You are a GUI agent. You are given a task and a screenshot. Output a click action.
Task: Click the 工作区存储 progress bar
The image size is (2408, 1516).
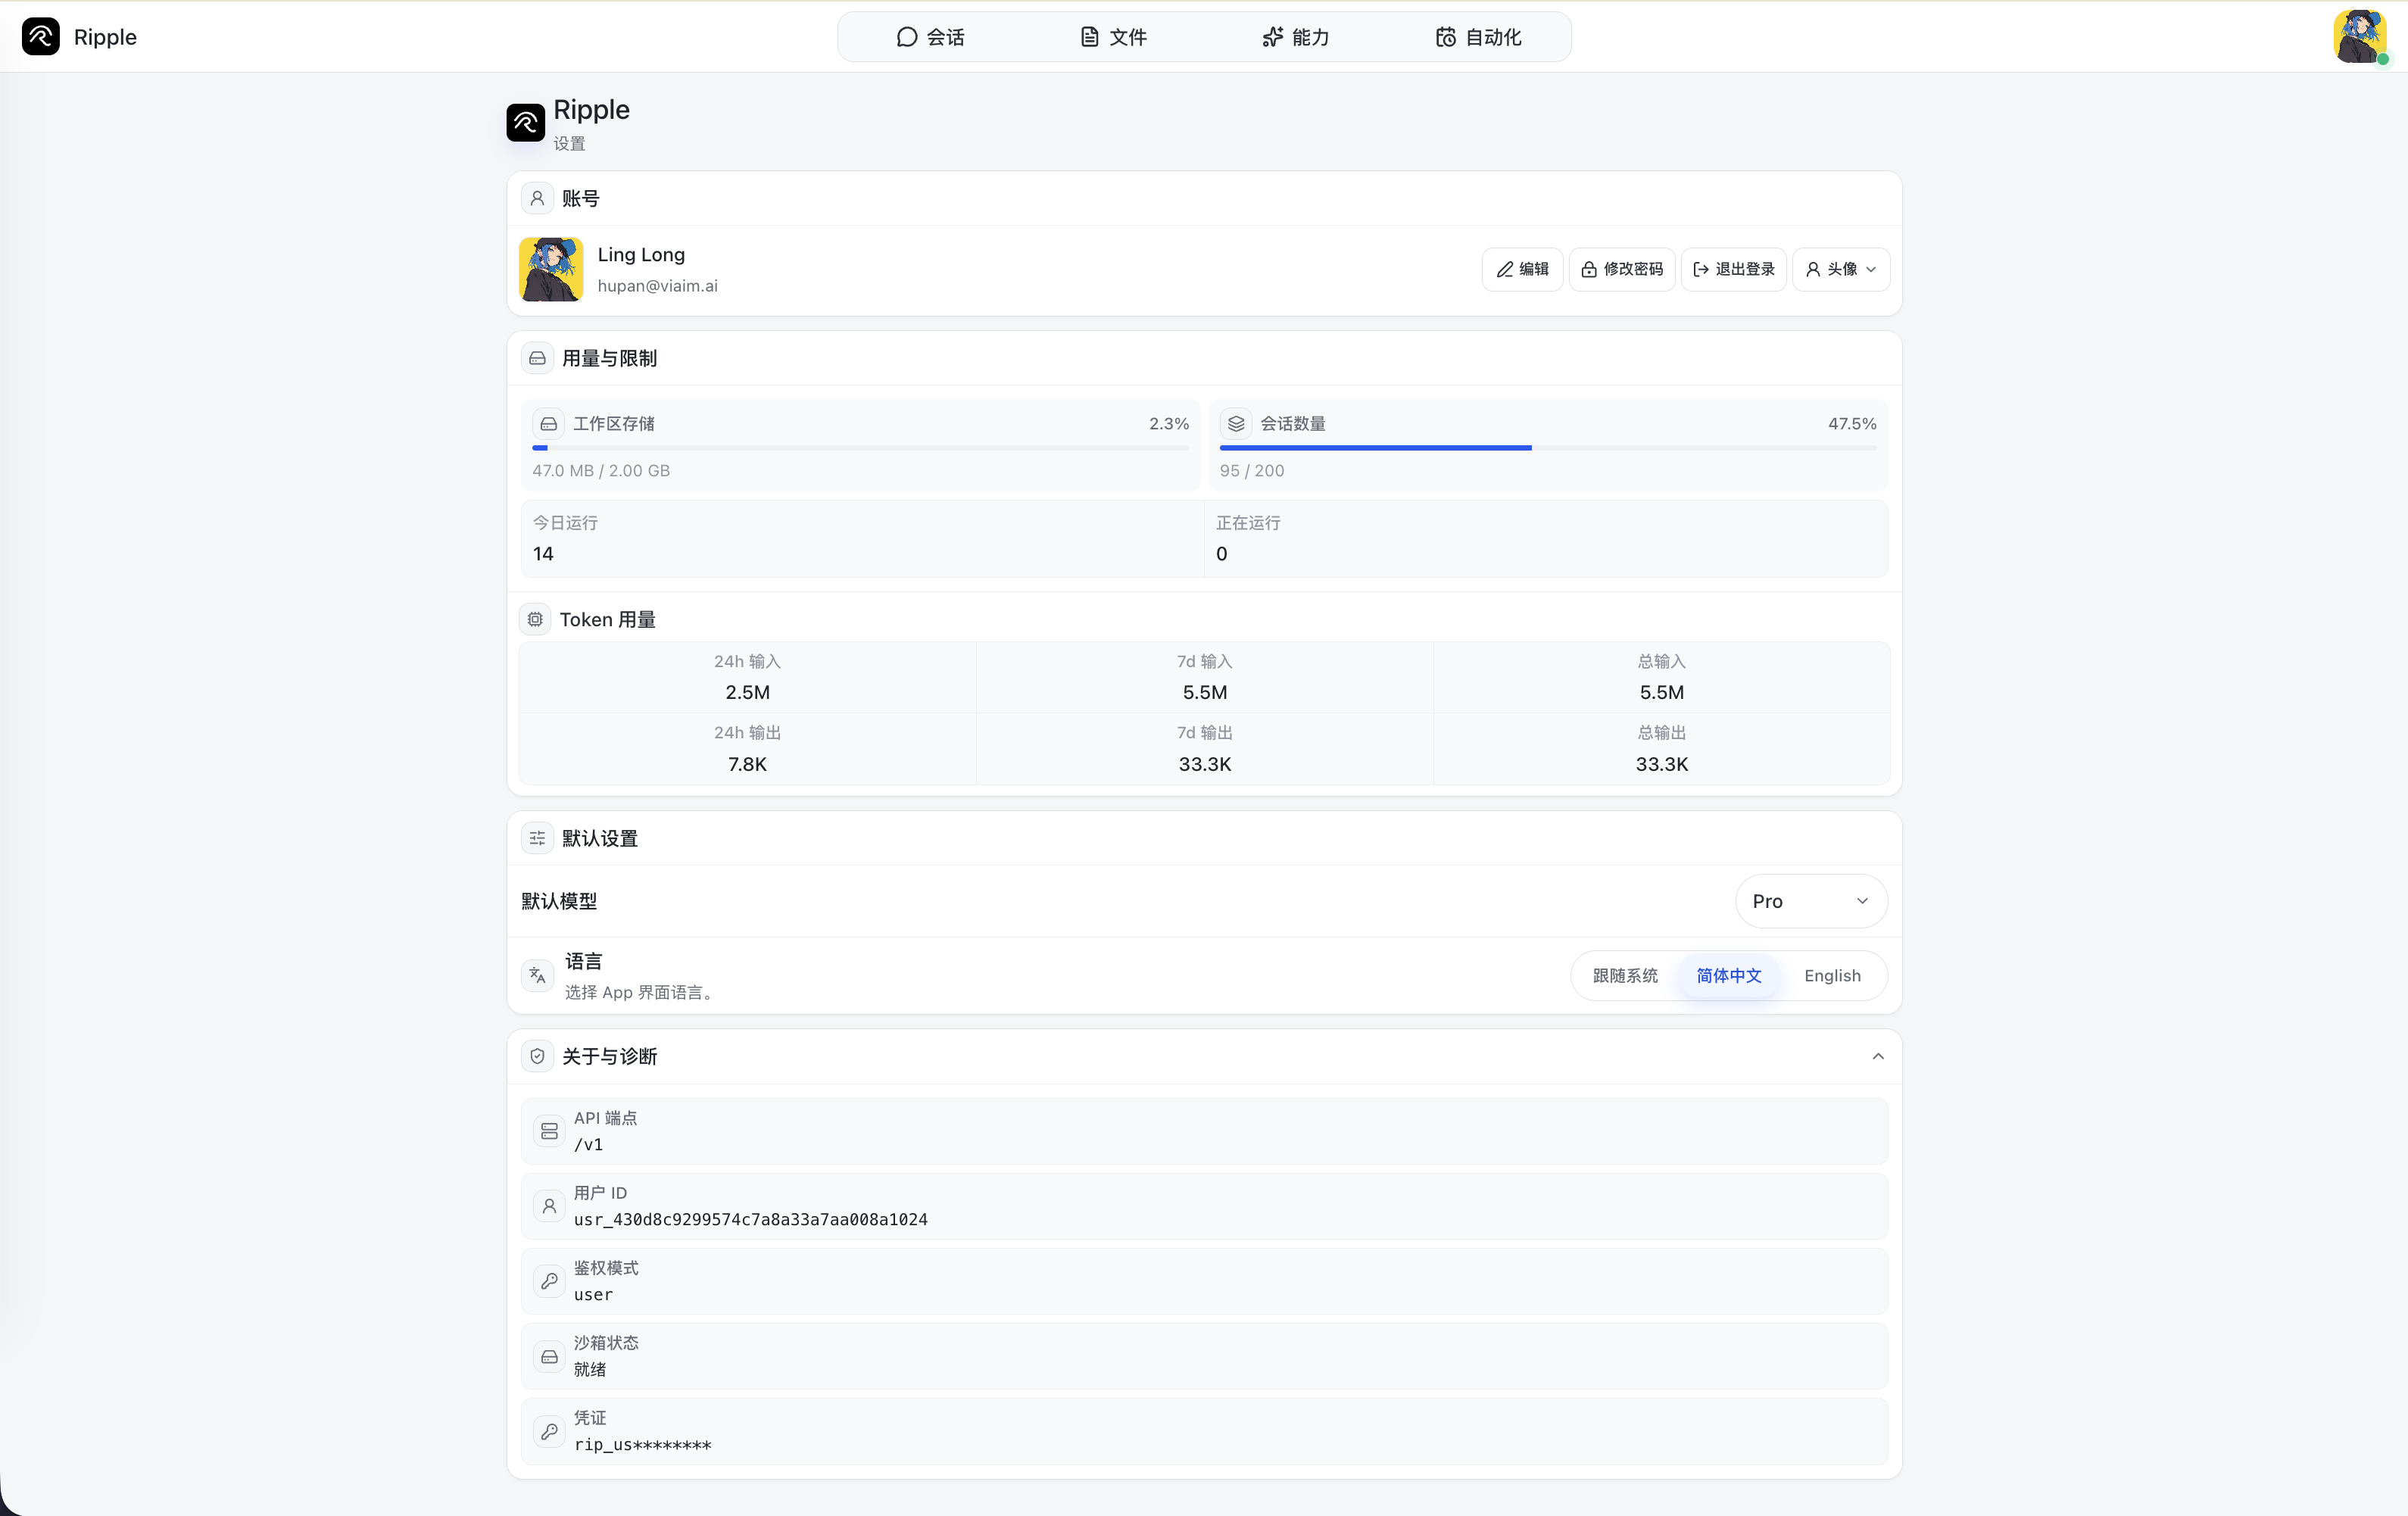[861, 448]
